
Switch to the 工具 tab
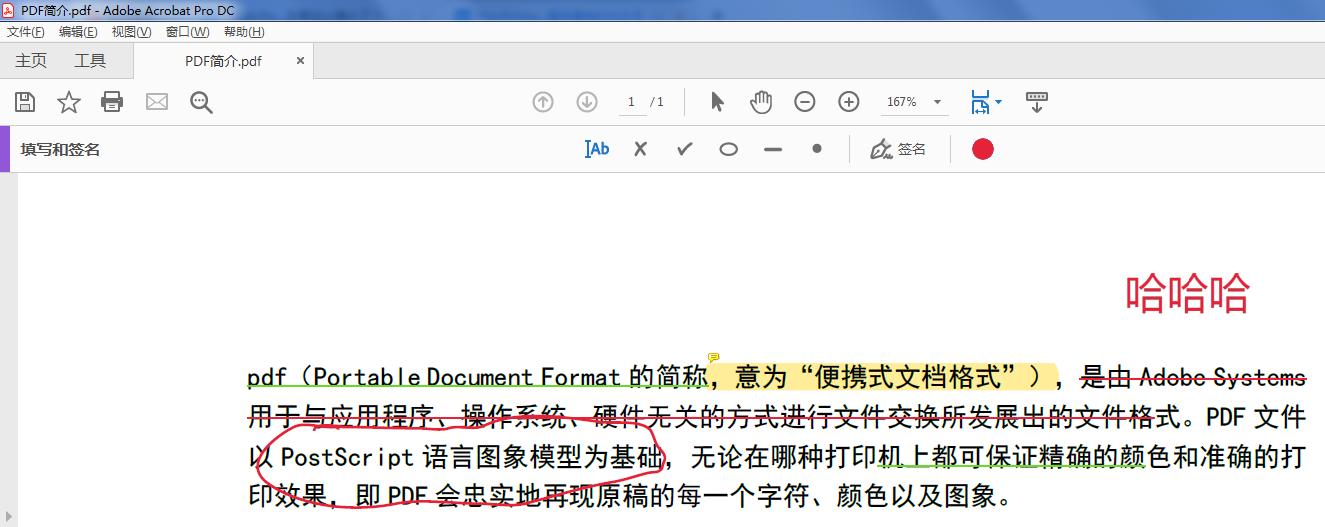pos(90,61)
